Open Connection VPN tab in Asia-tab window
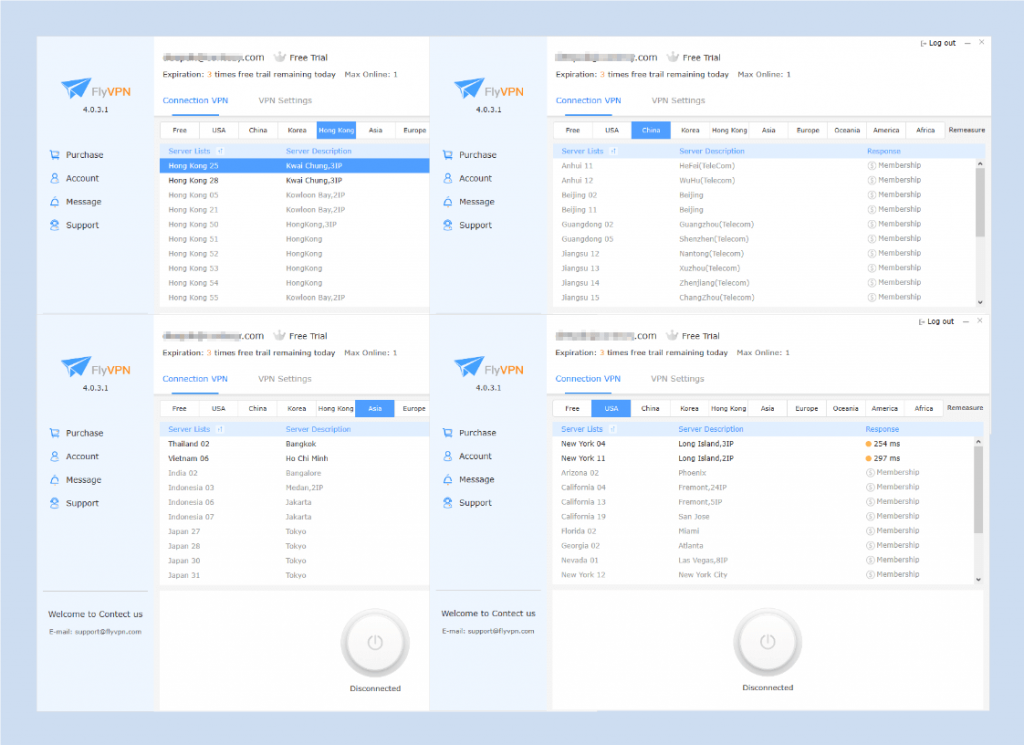The width and height of the screenshot is (1024, 745). pos(195,379)
